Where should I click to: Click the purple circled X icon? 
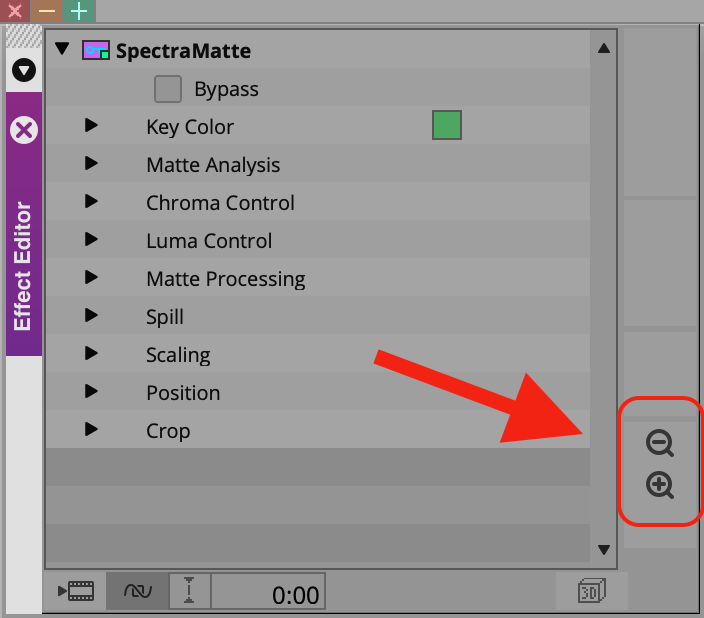(x=24, y=130)
